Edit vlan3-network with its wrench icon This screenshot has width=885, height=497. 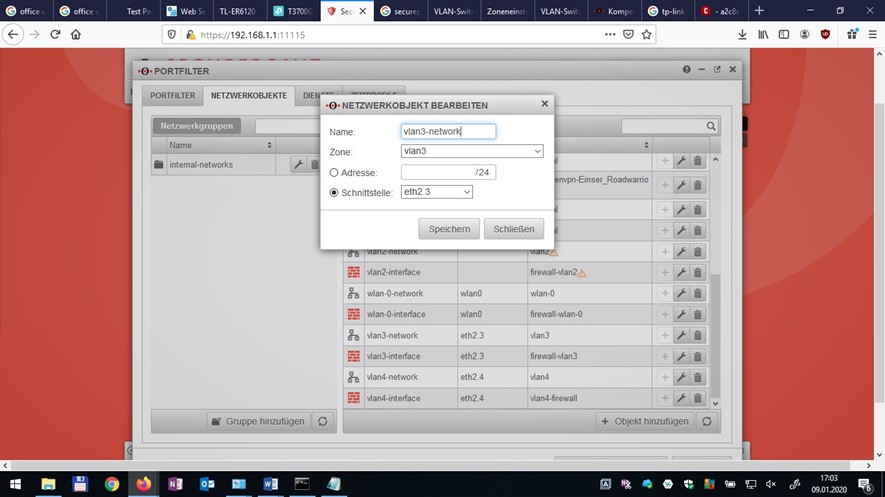(681, 335)
